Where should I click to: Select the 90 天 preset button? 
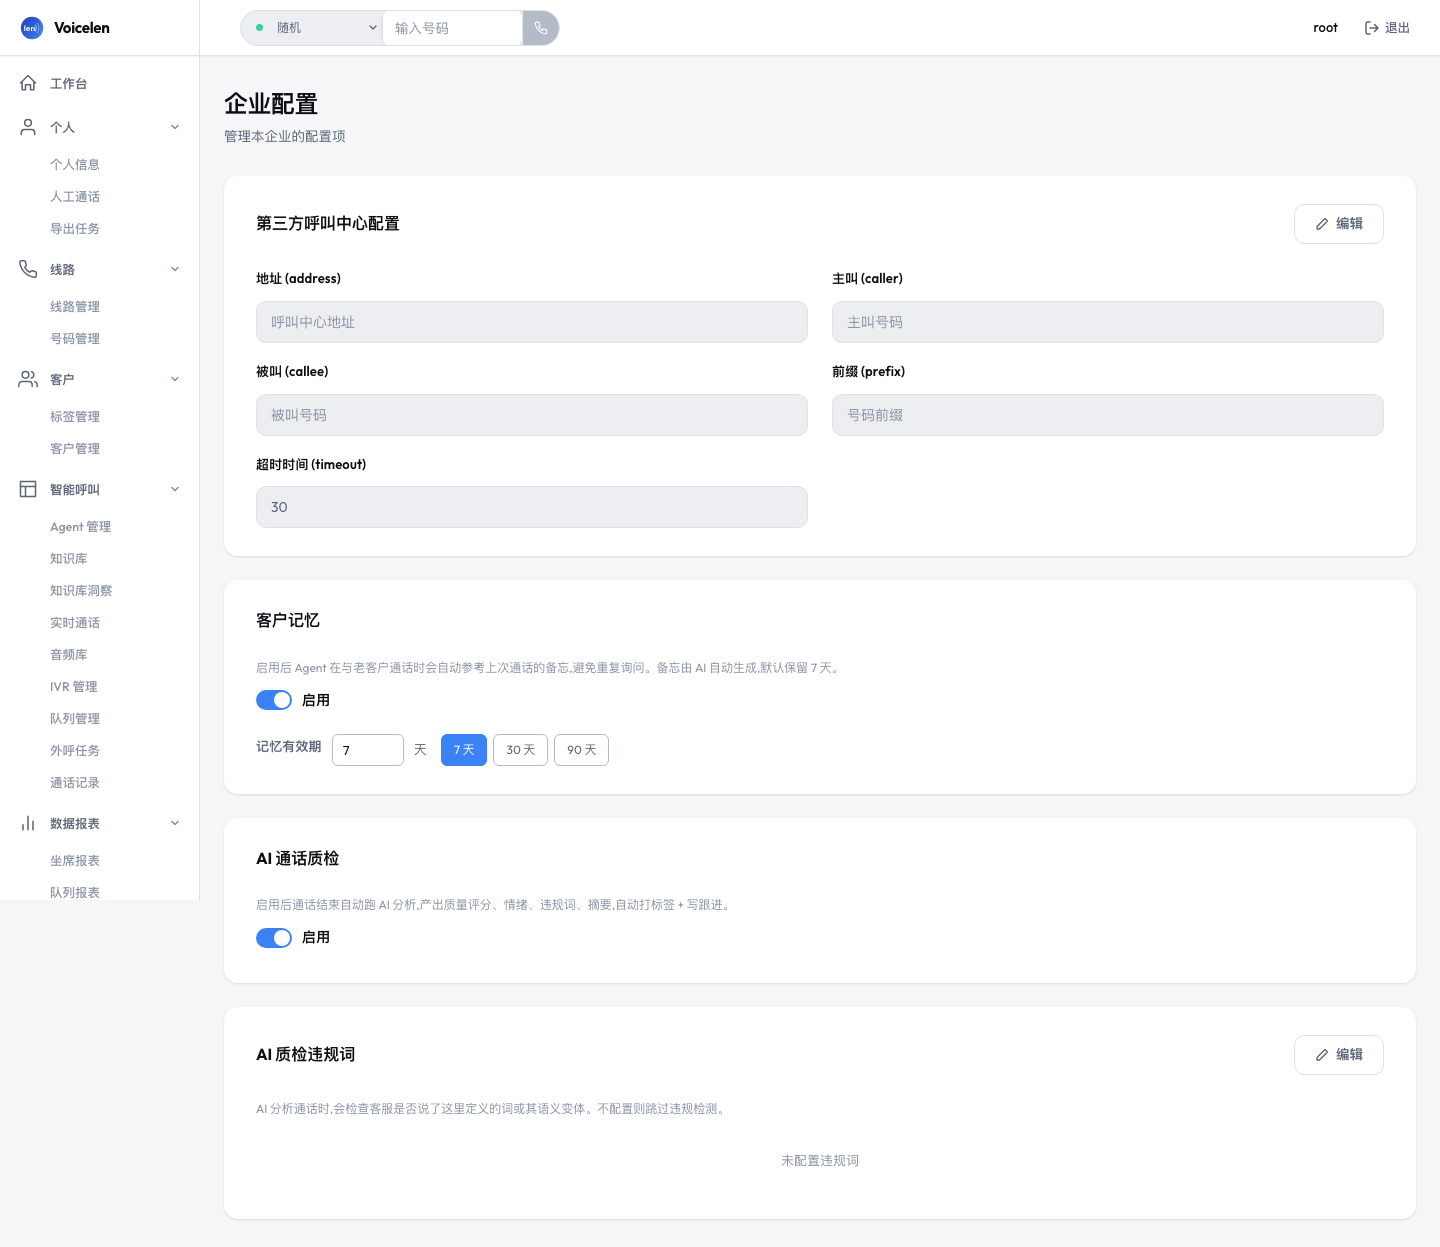pos(581,750)
